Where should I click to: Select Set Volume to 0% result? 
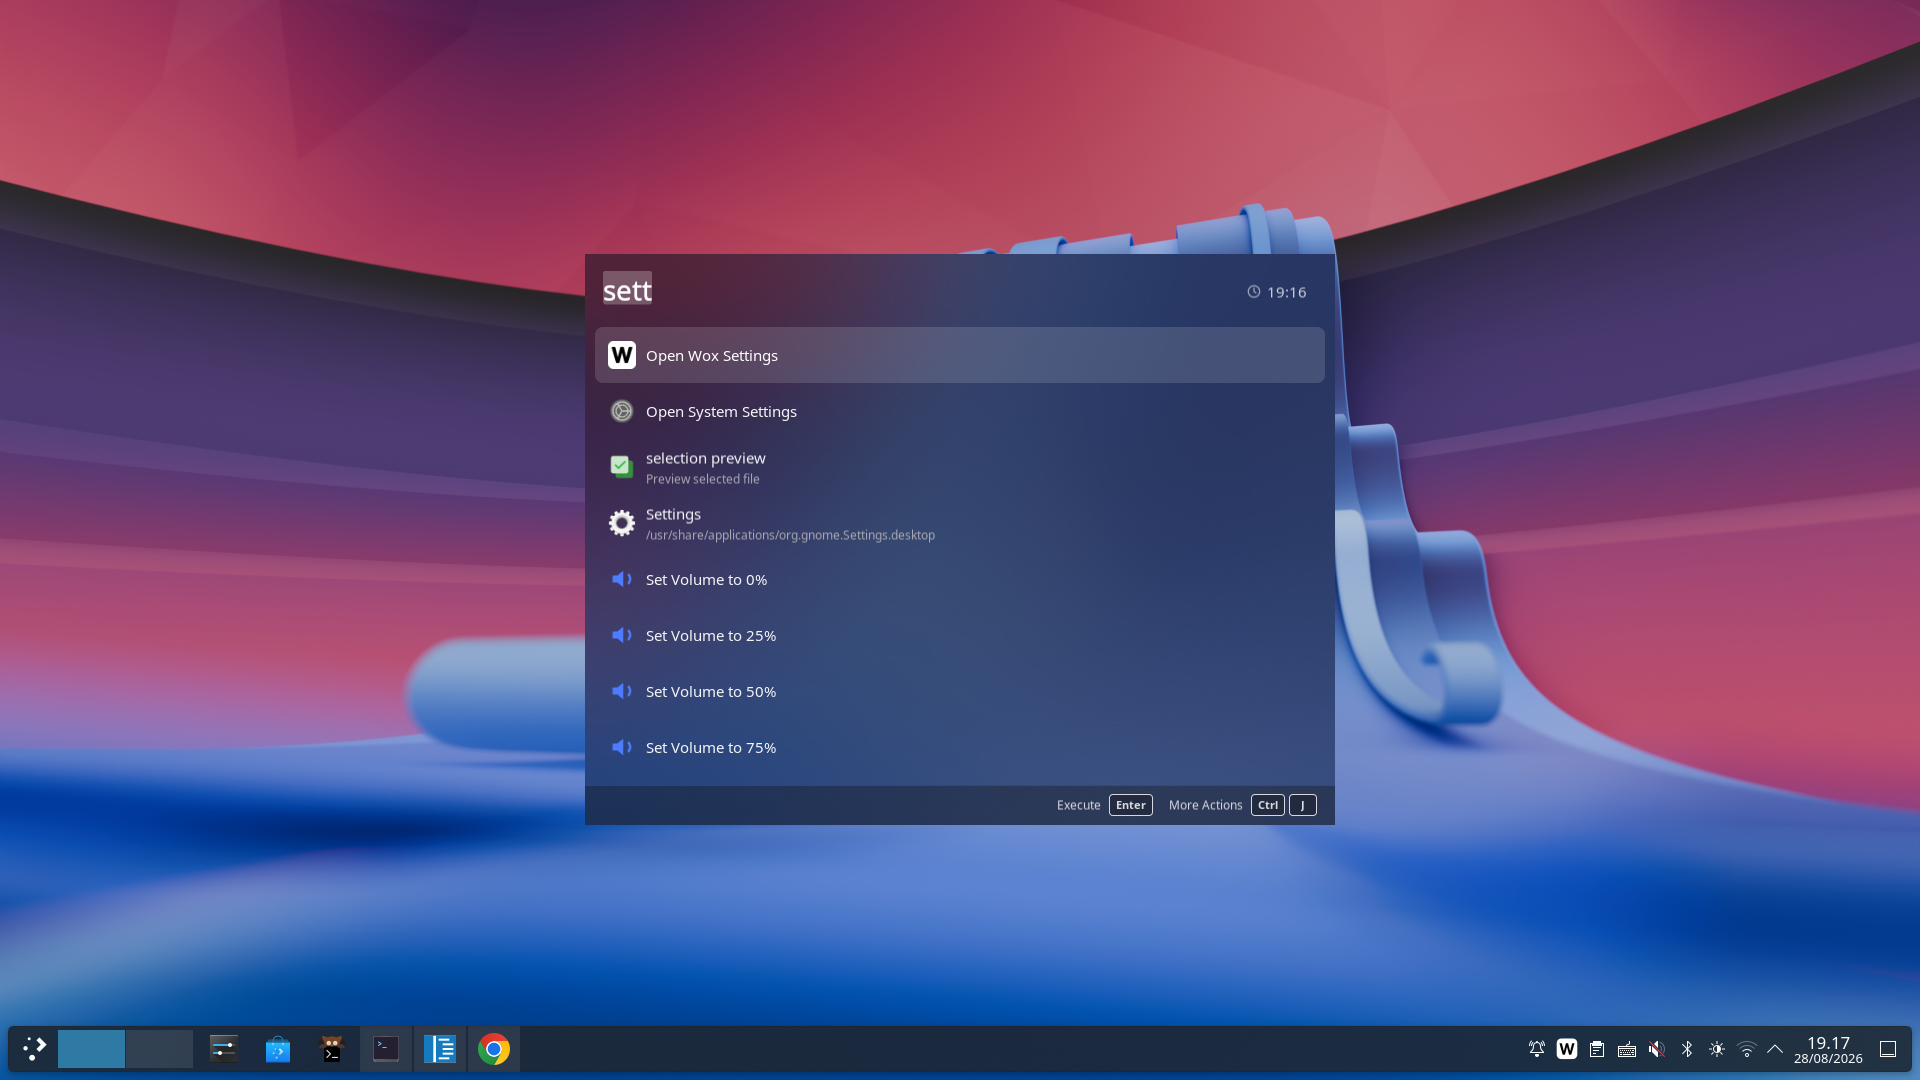pos(960,579)
